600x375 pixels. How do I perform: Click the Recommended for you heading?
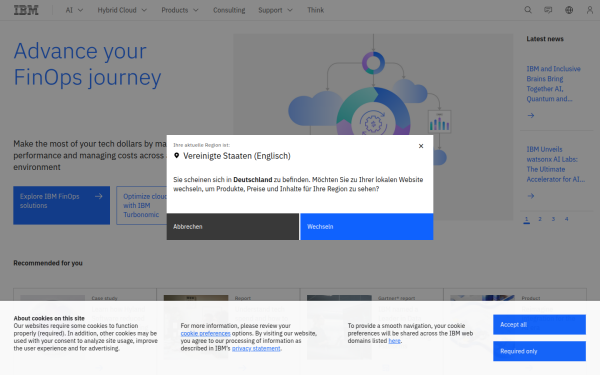(x=48, y=263)
